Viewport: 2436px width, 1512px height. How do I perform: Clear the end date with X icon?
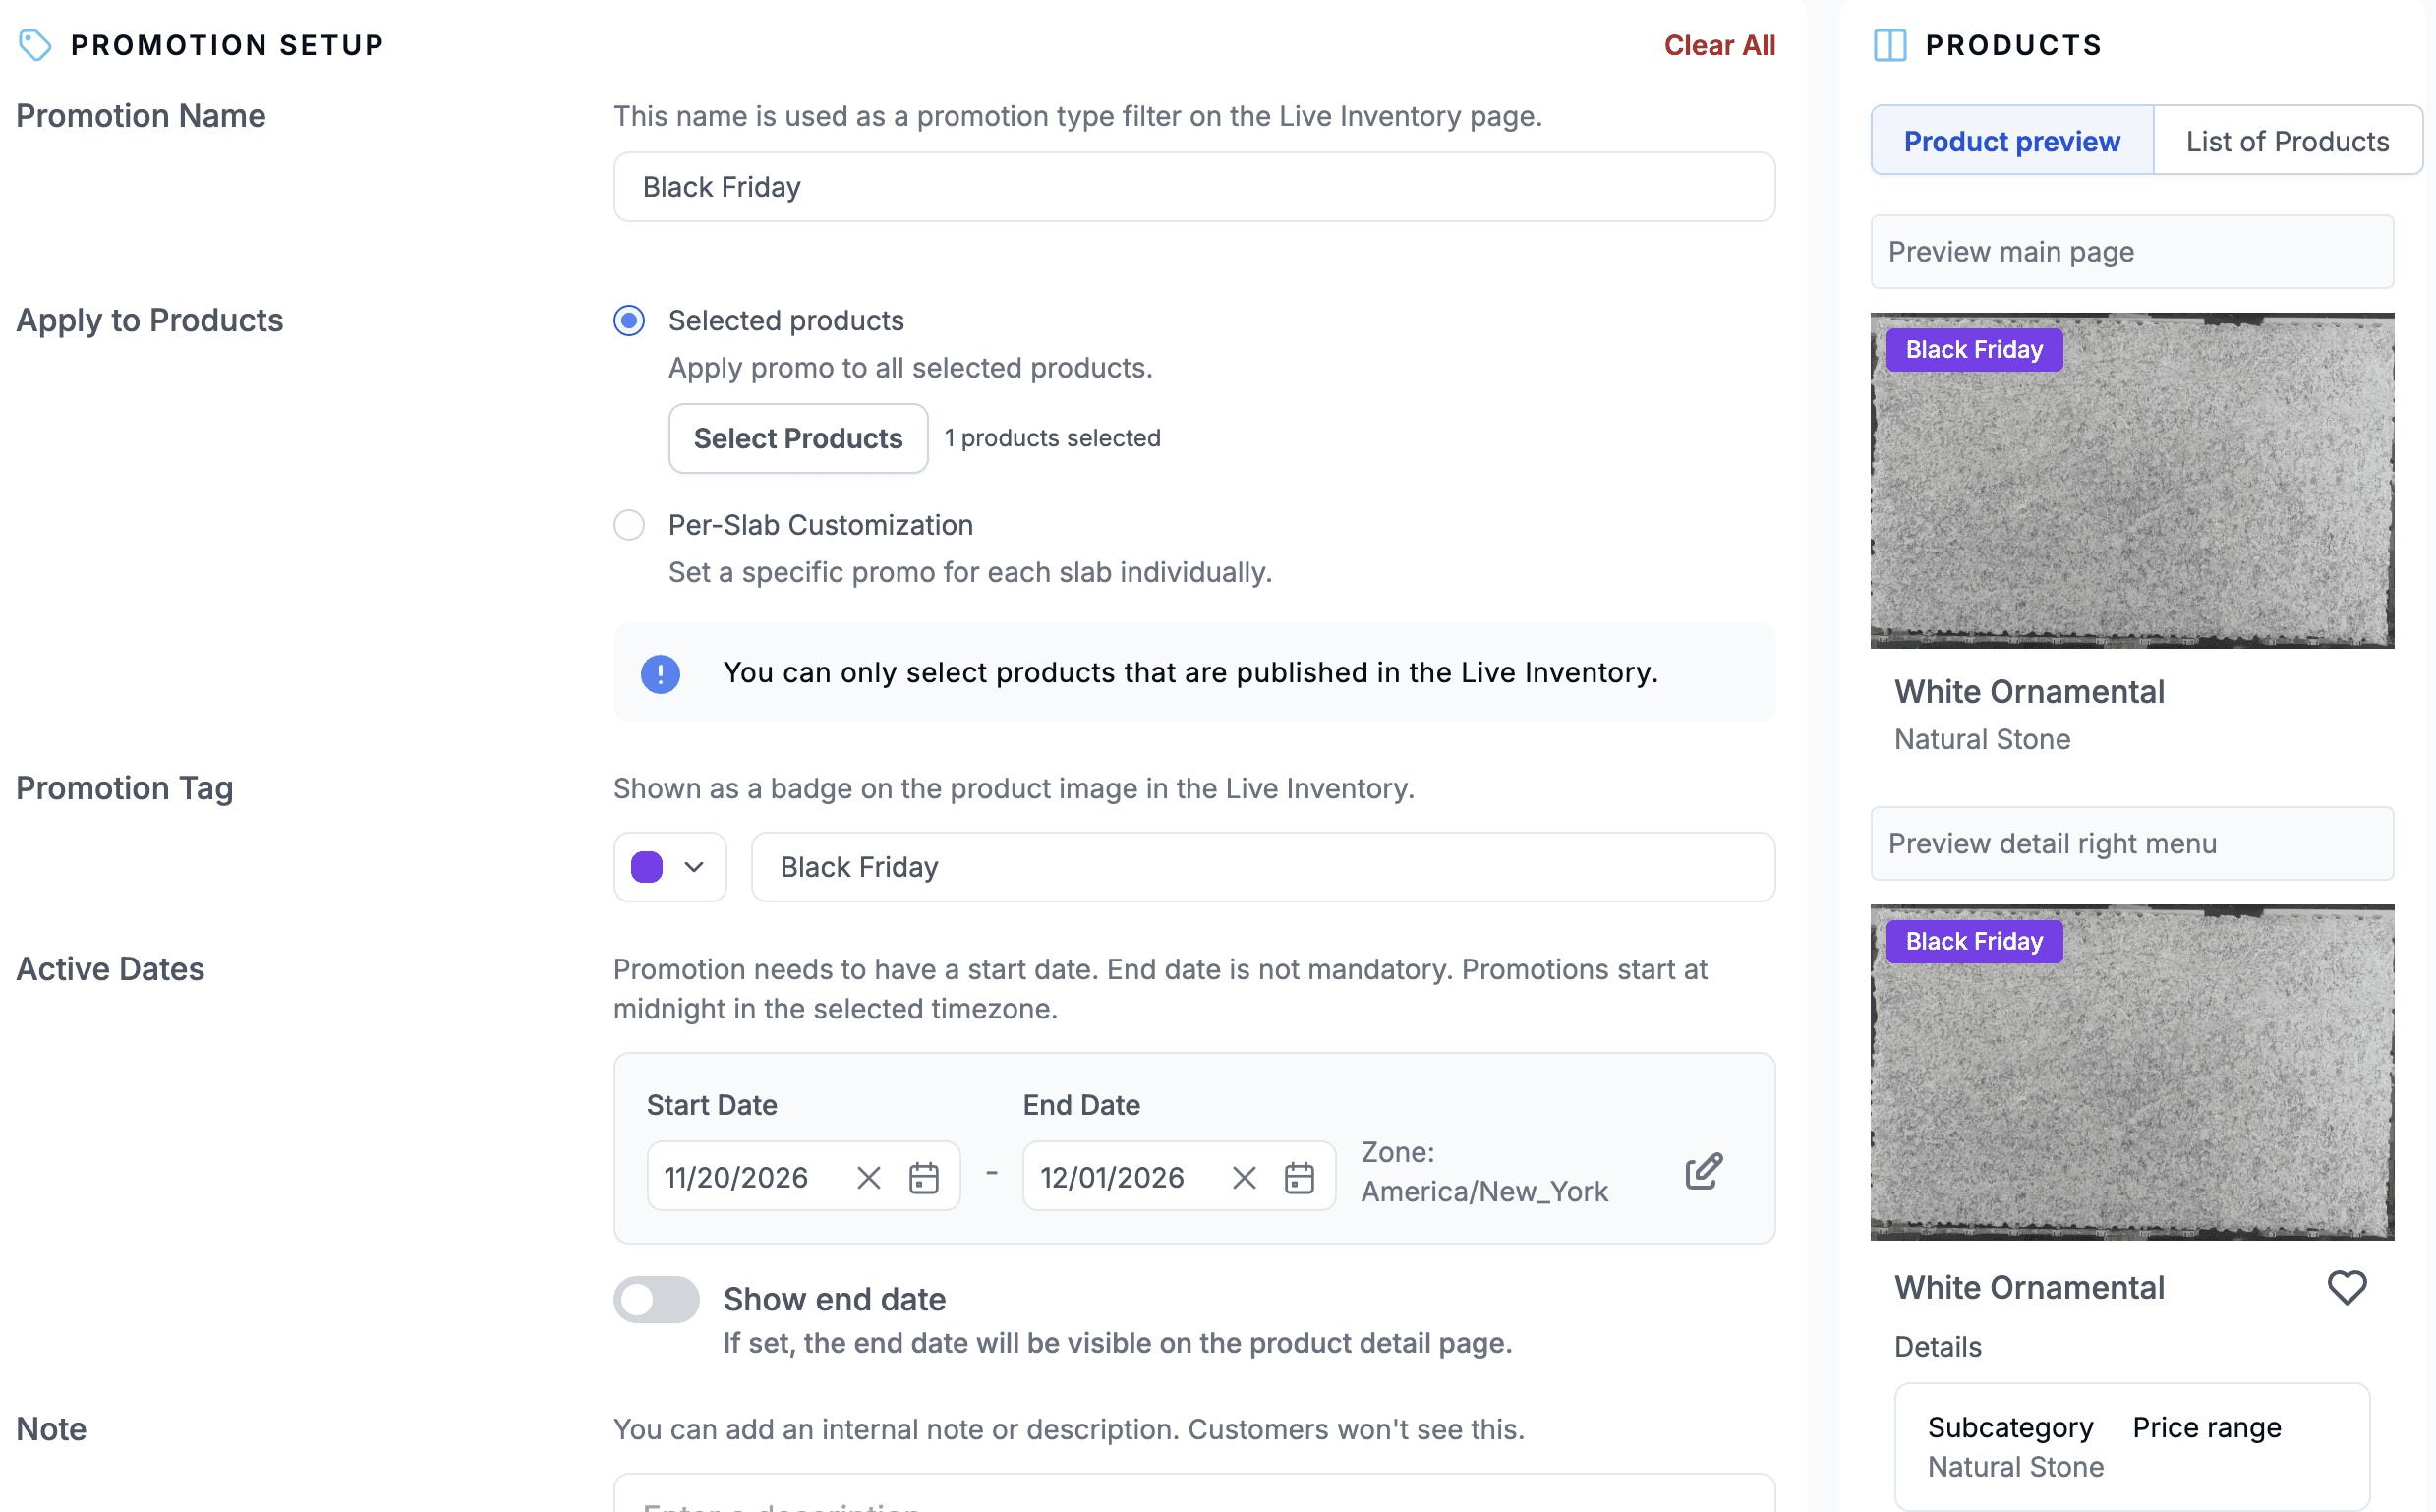(x=1243, y=1177)
